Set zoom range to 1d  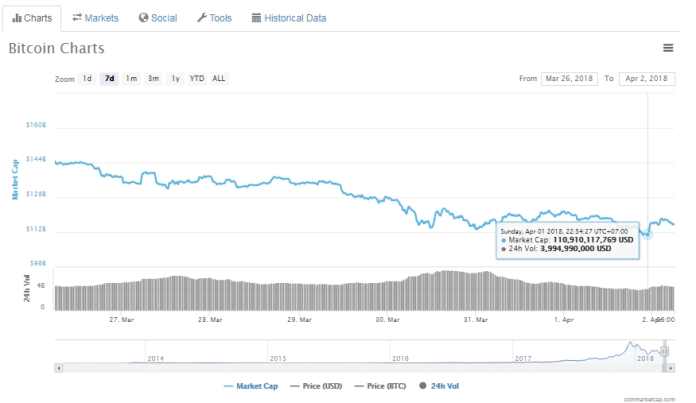click(87, 79)
